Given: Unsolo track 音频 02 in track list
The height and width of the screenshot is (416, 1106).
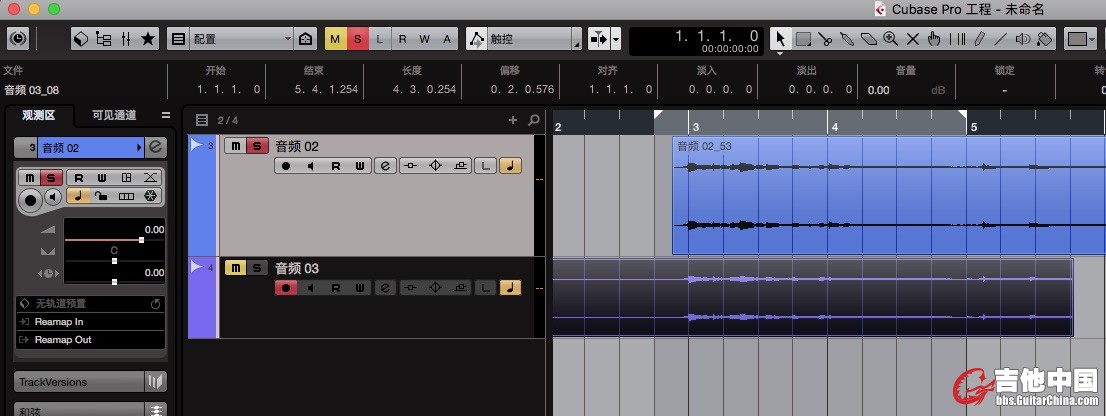Looking at the screenshot, I should [x=257, y=146].
